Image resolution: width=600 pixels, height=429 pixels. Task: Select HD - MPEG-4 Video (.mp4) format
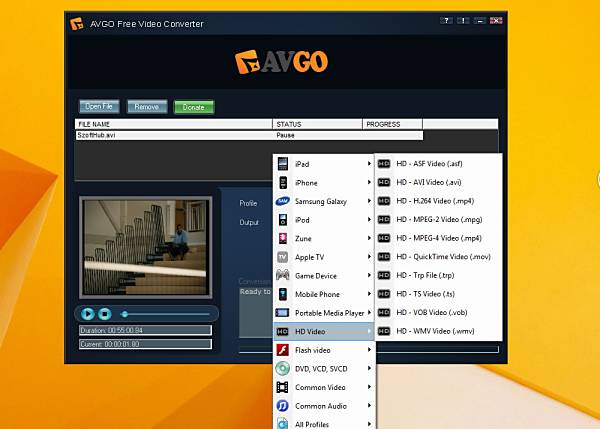click(x=438, y=238)
